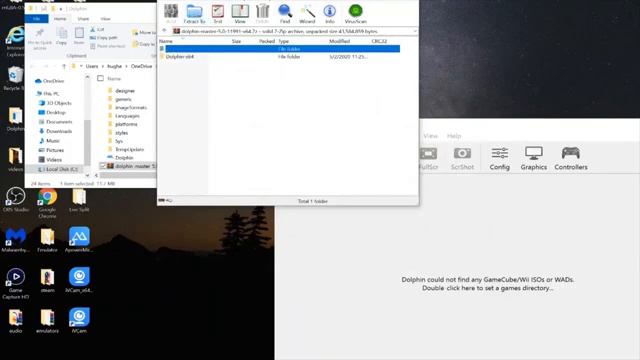
Task: Open ApowerMirror desktop shortcut
Action: point(79,240)
